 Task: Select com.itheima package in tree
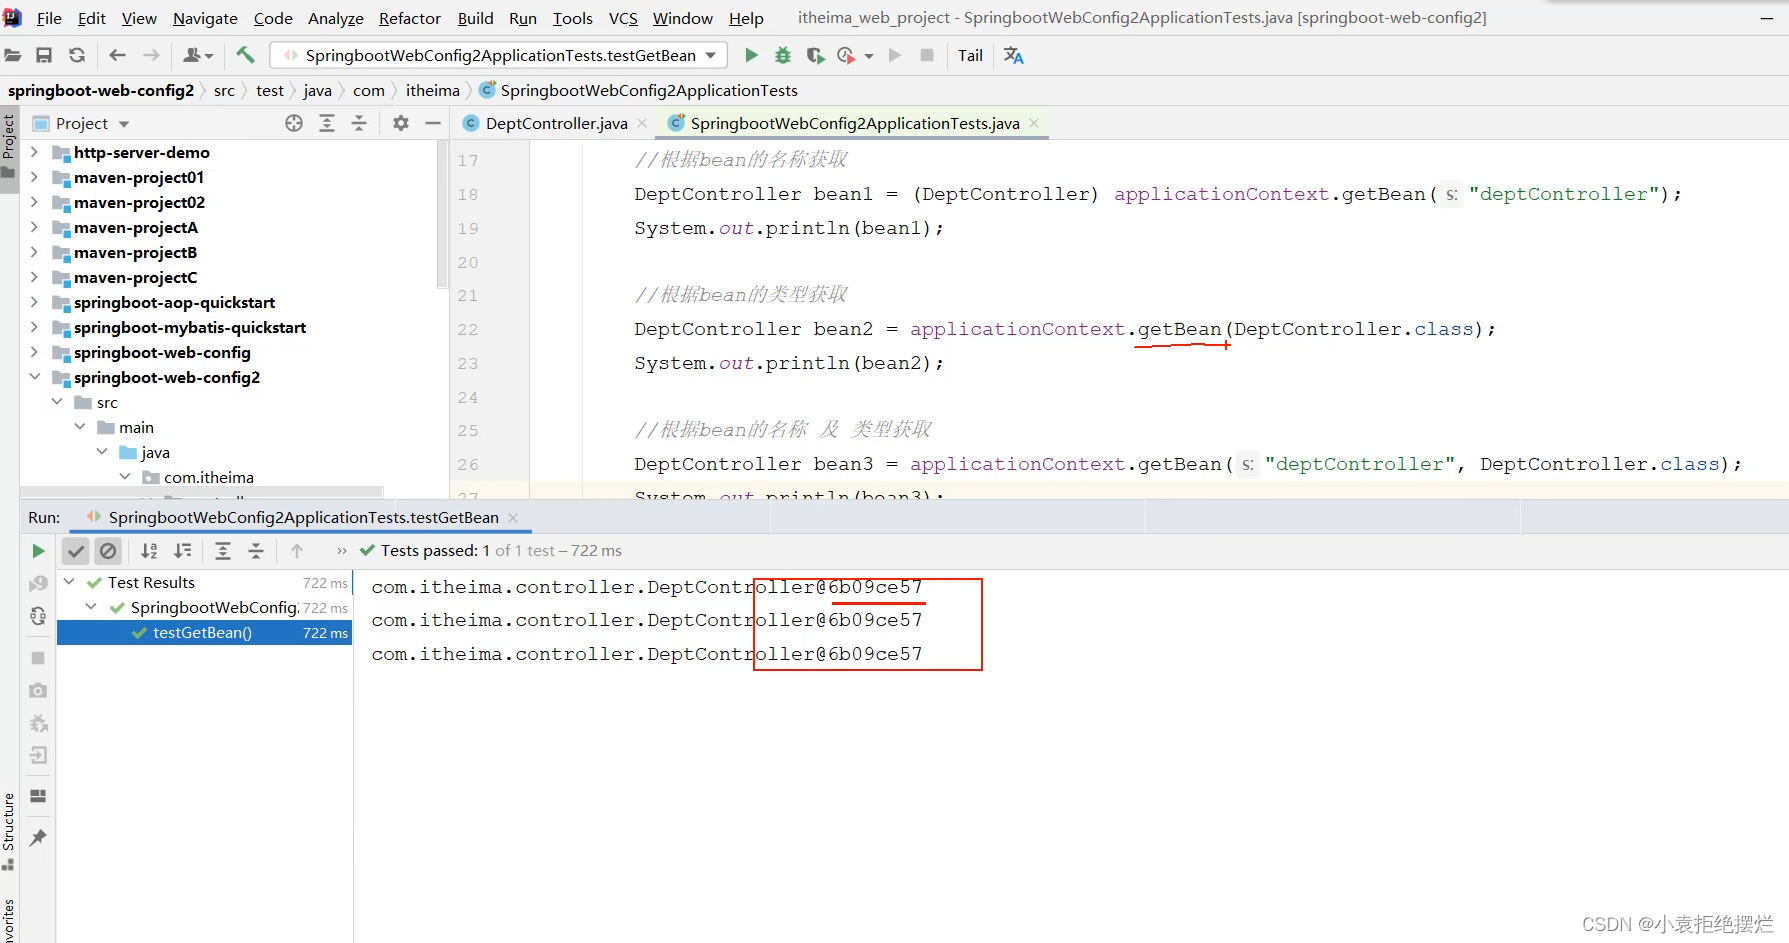click(208, 477)
